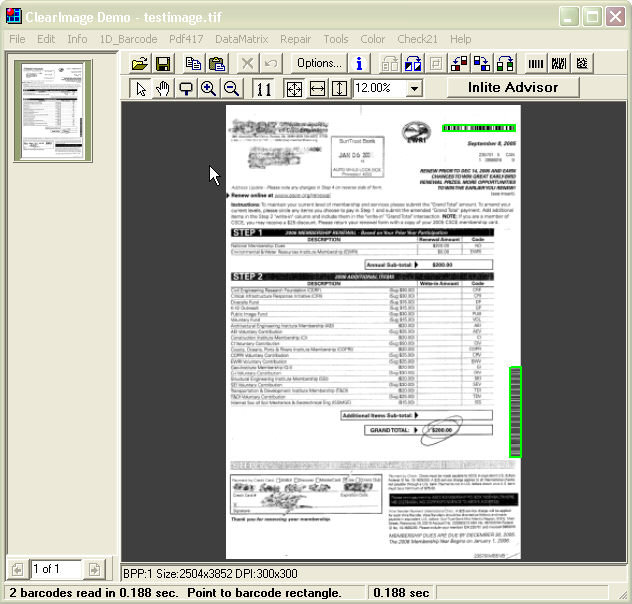The height and width of the screenshot is (604, 632).
Task: Open the 1D_Barcode menu
Action: pyautogui.click(x=128, y=39)
